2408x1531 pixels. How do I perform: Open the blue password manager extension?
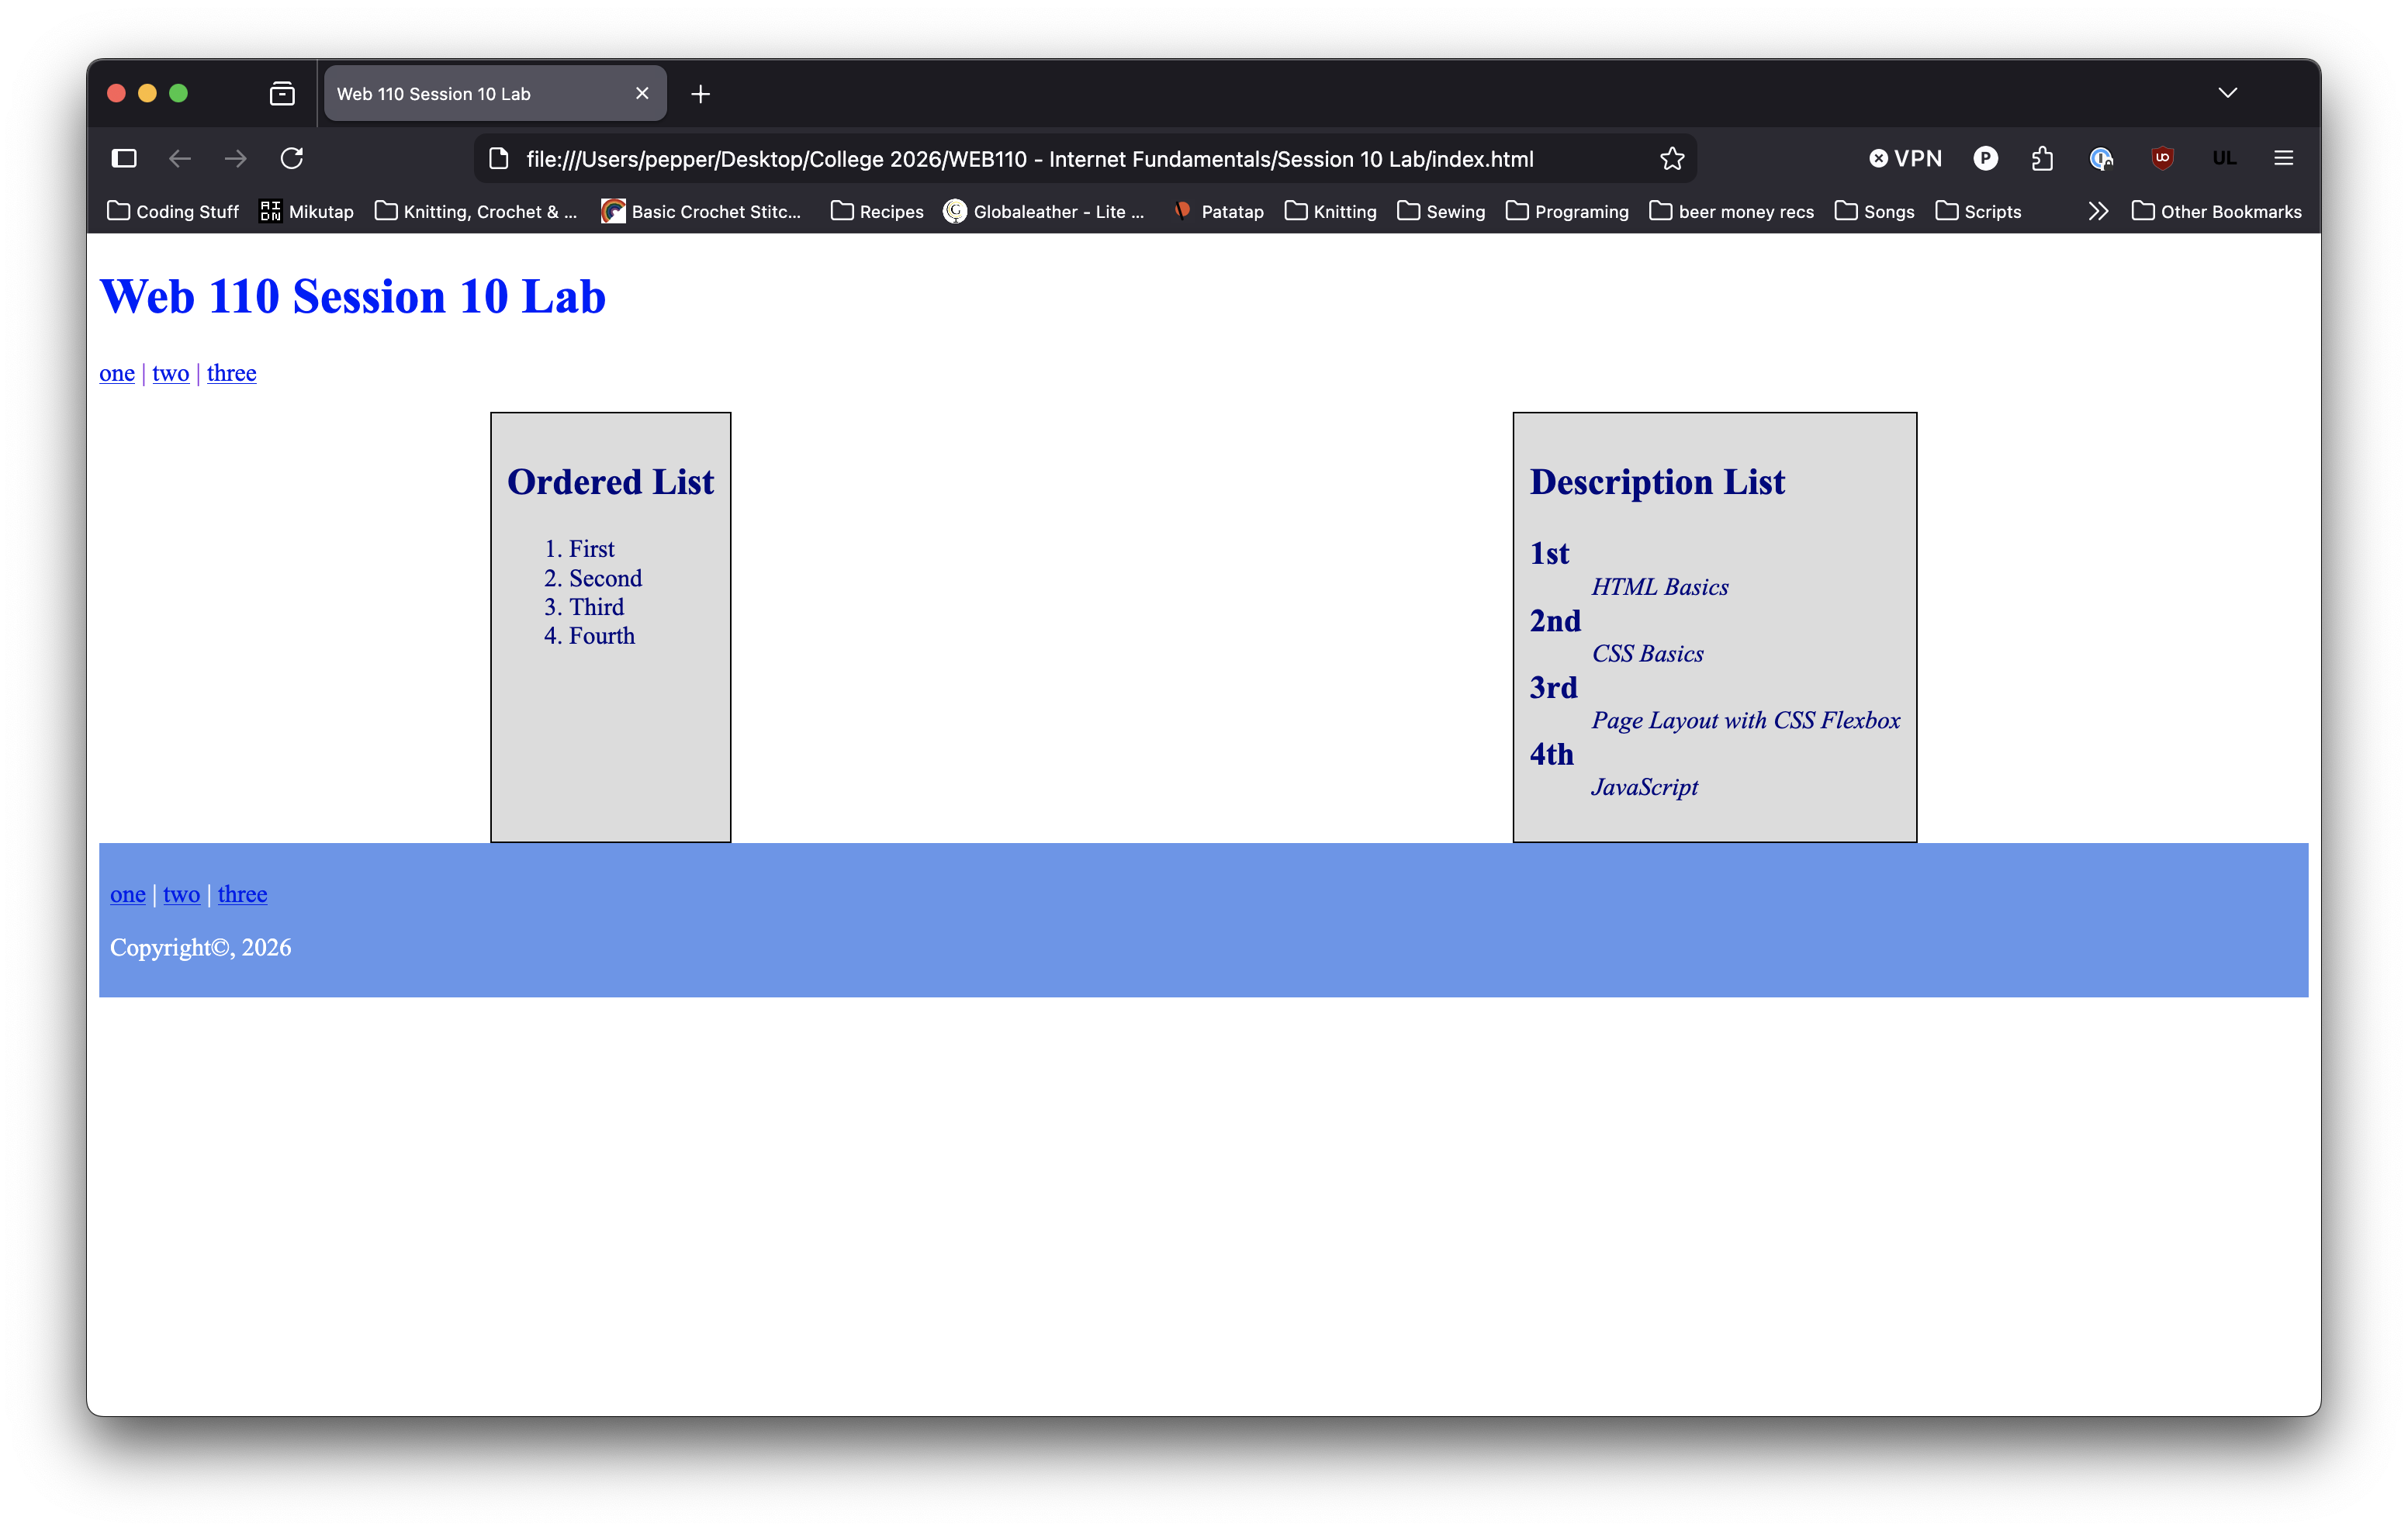2101,158
